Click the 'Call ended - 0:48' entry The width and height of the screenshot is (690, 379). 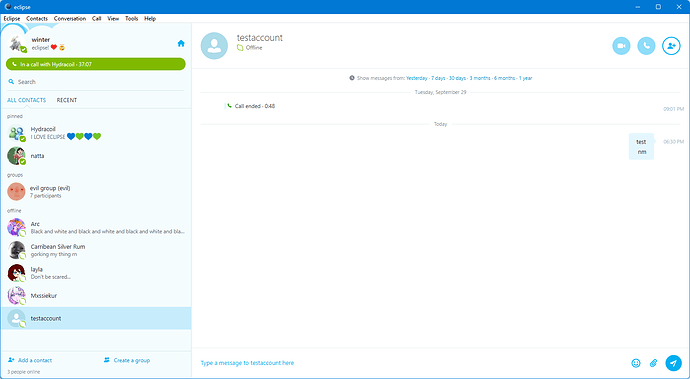[x=254, y=106]
